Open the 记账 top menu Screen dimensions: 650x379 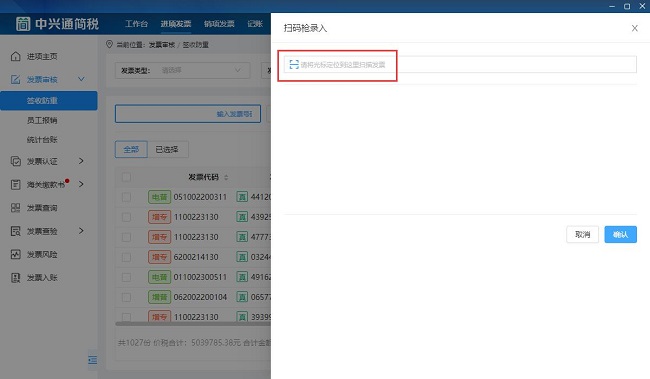(x=255, y=24)
